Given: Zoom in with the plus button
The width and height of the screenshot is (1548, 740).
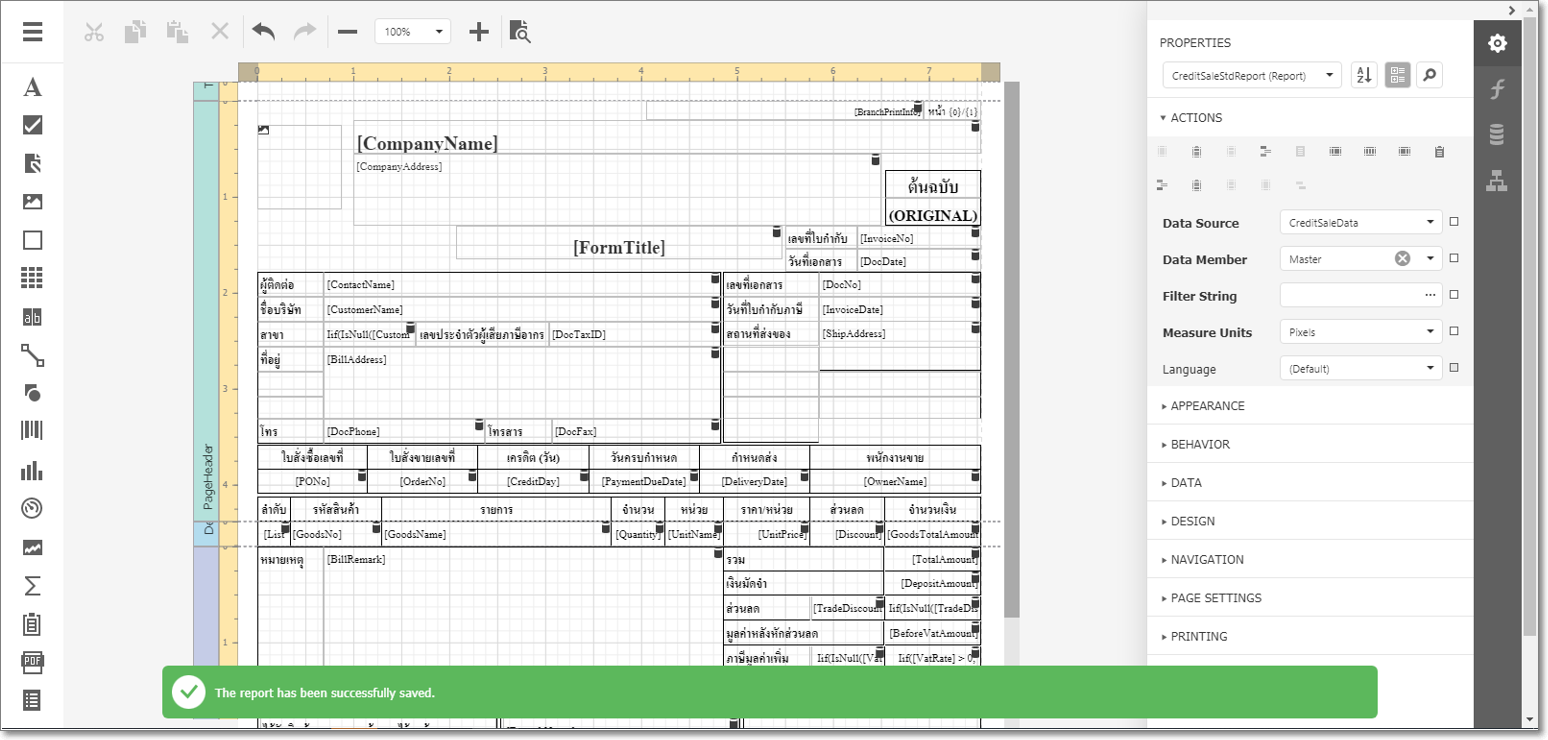Looking at the screenshot, I should (x=479, y=32).
